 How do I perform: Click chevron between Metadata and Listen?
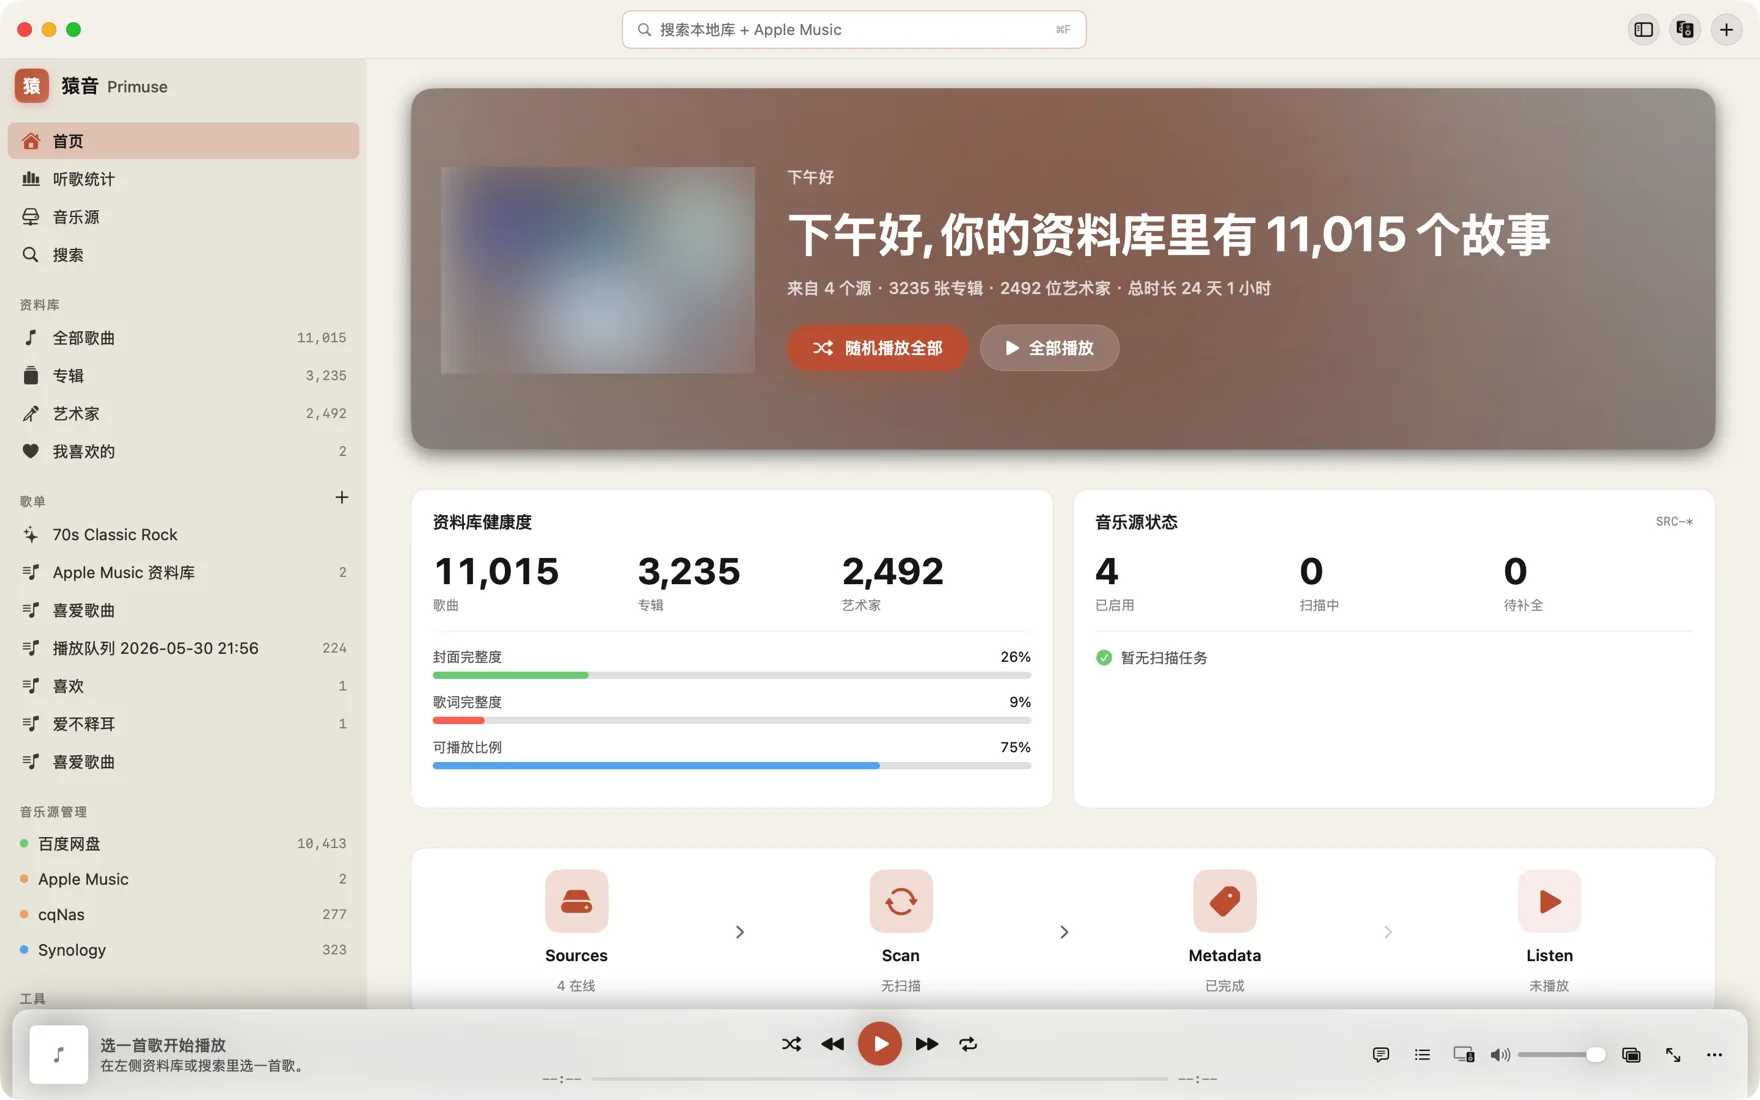1388,932
